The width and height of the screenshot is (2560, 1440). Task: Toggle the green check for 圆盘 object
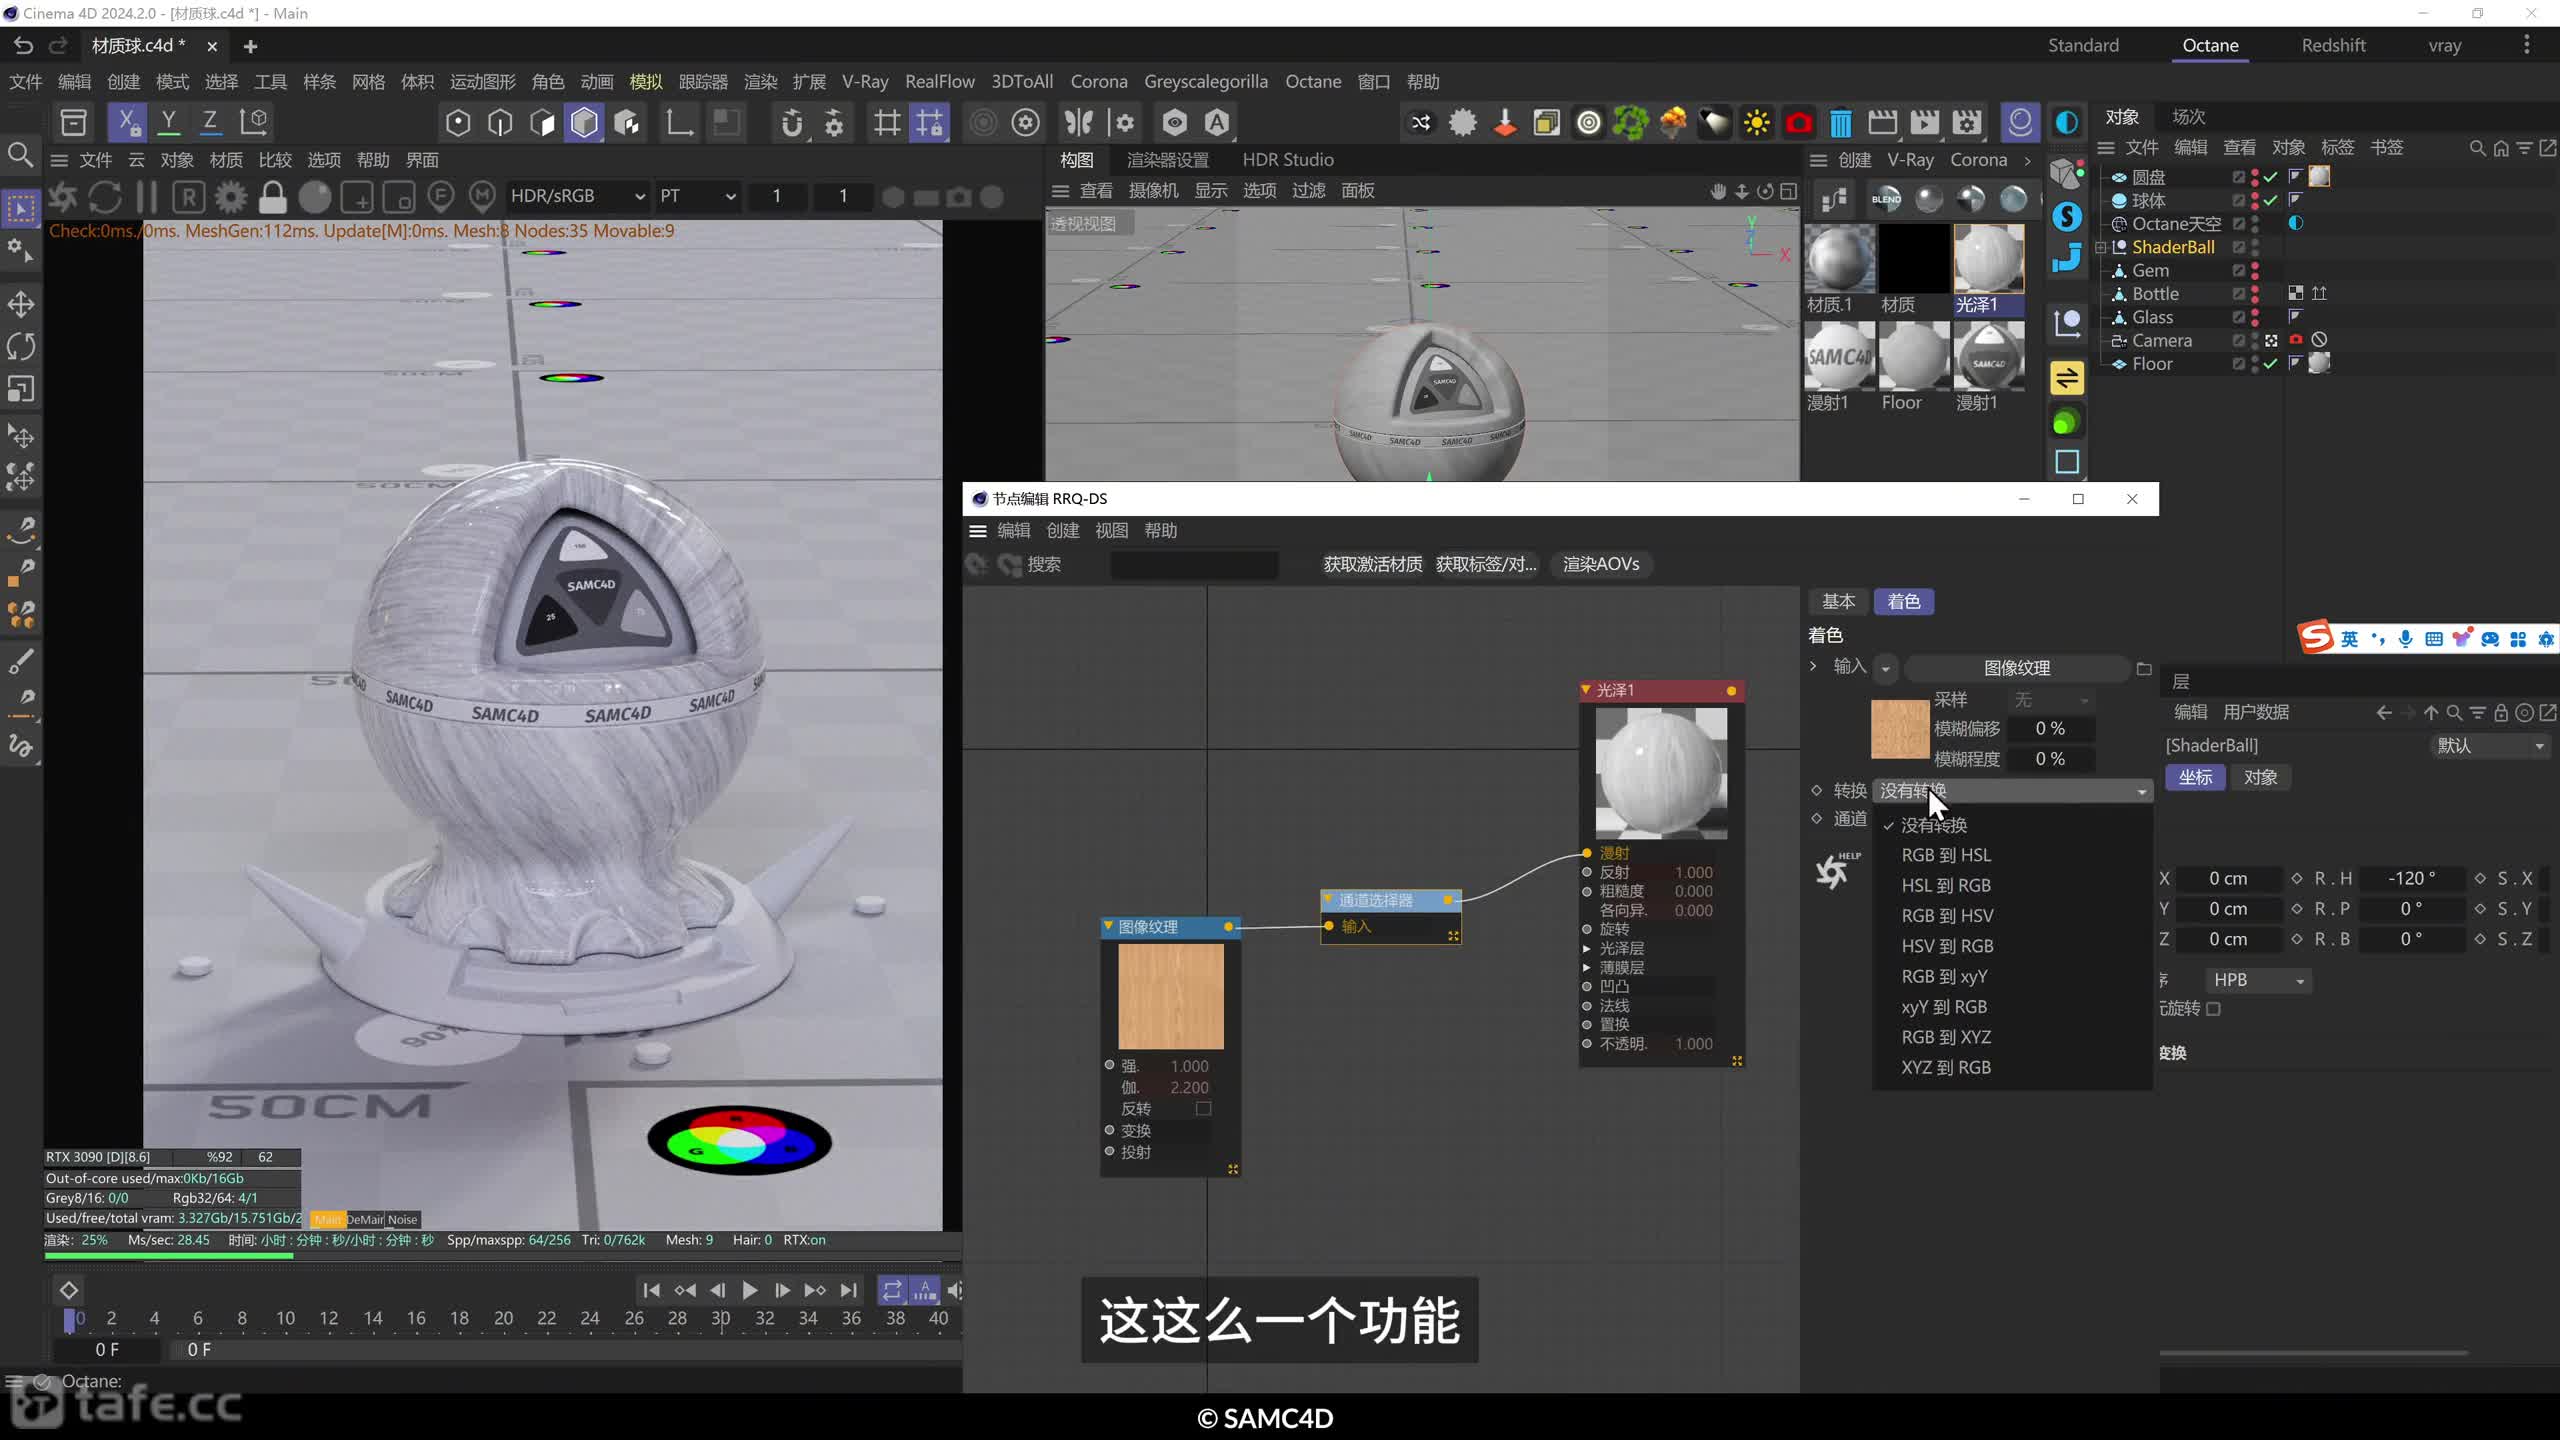pyautogui.click(x=2271, y=177)
